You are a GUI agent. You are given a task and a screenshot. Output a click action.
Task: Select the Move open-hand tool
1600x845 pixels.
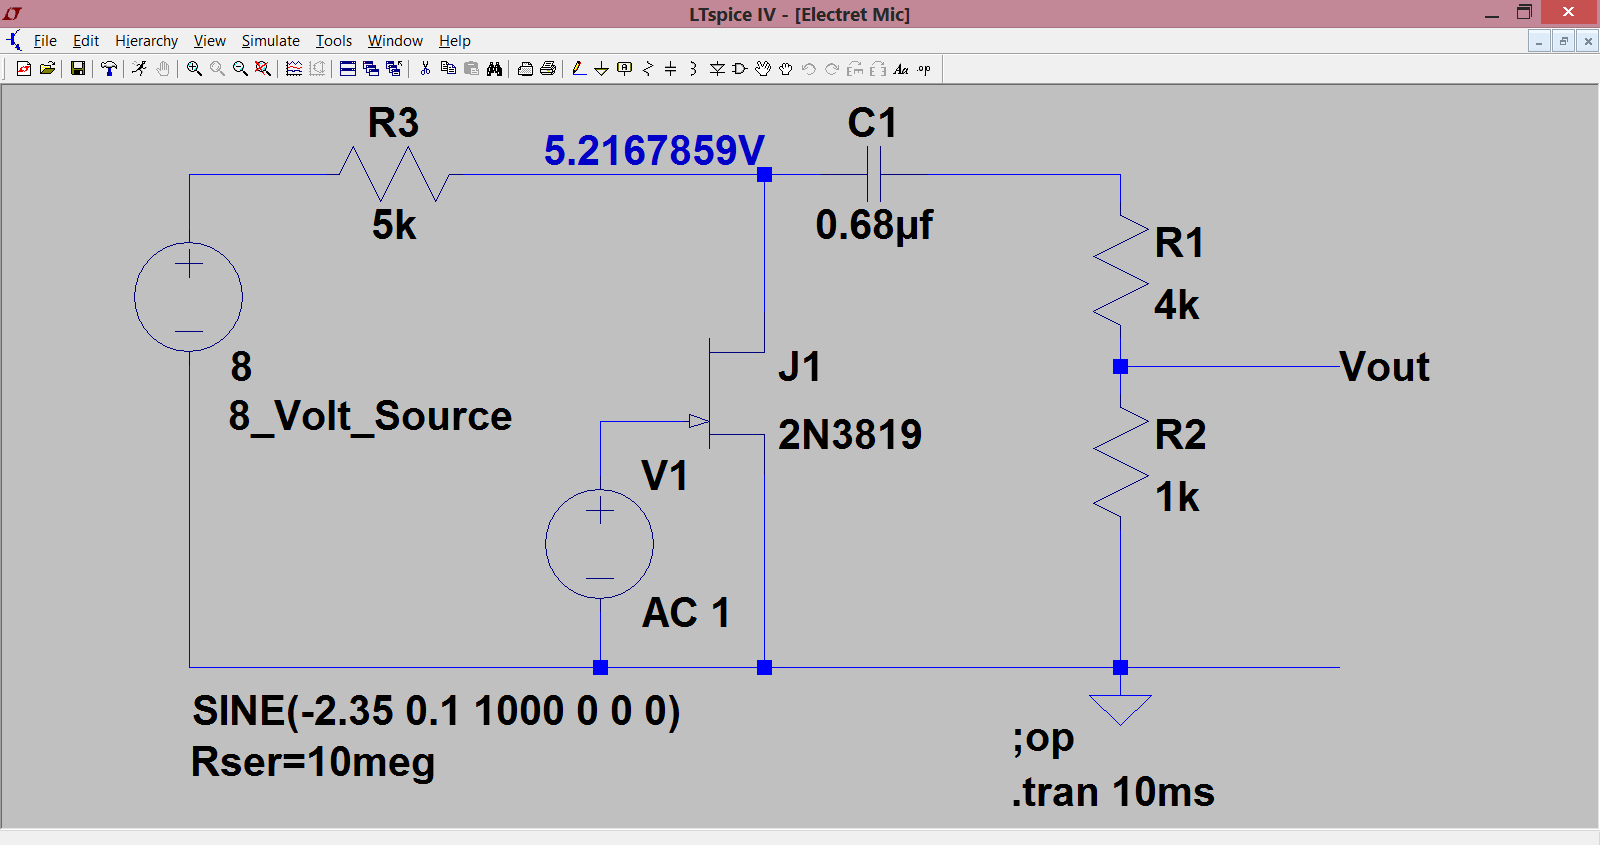tap(763, 69)
